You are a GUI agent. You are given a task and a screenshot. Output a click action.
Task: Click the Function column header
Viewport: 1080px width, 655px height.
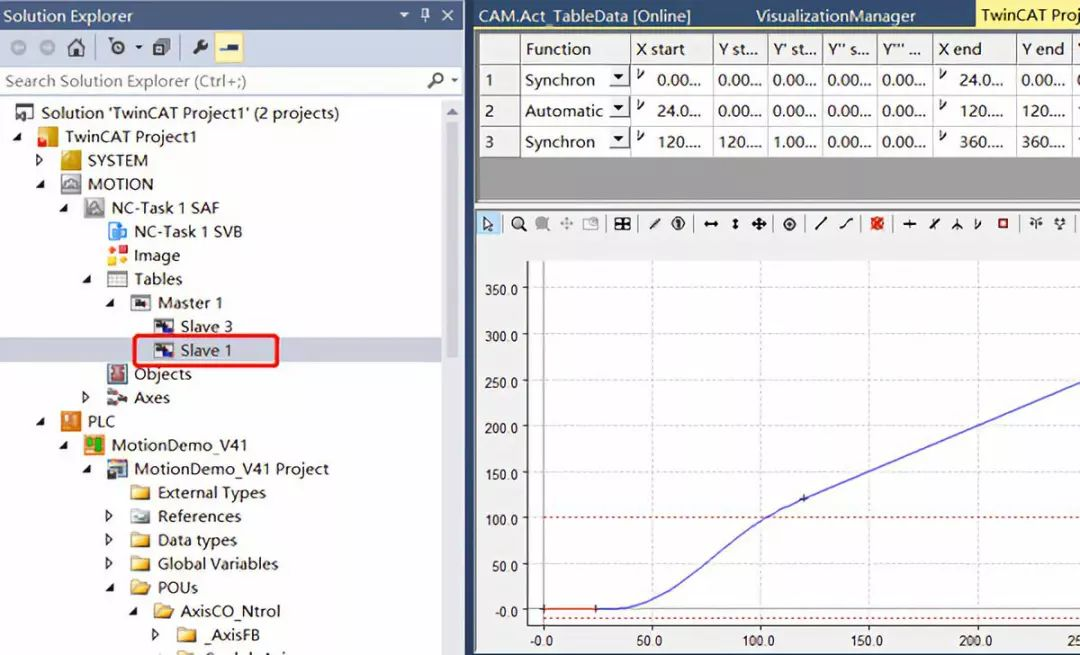pos(574,49)
